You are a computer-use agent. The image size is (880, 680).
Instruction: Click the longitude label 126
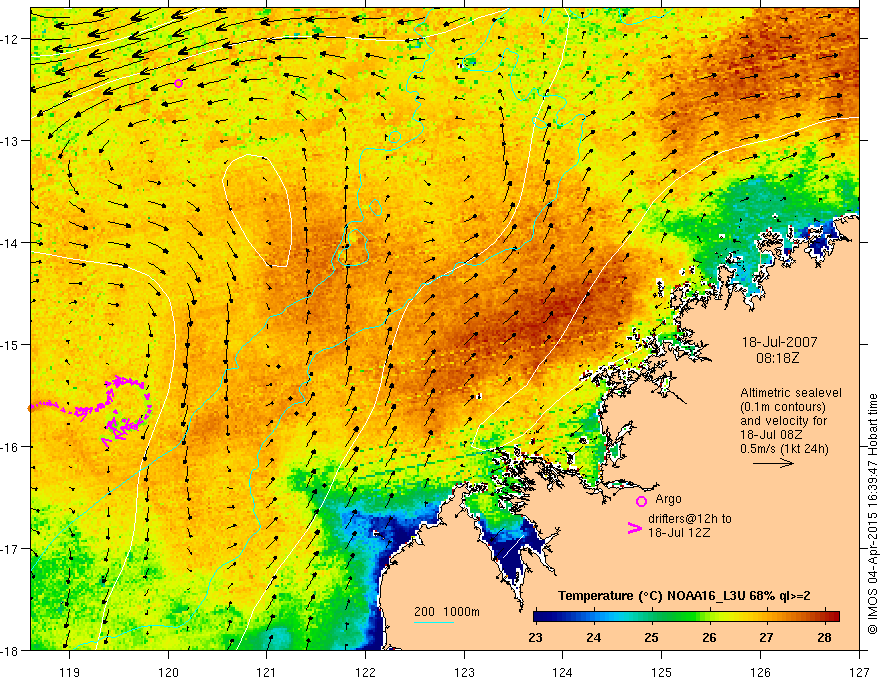coord(760,672)
